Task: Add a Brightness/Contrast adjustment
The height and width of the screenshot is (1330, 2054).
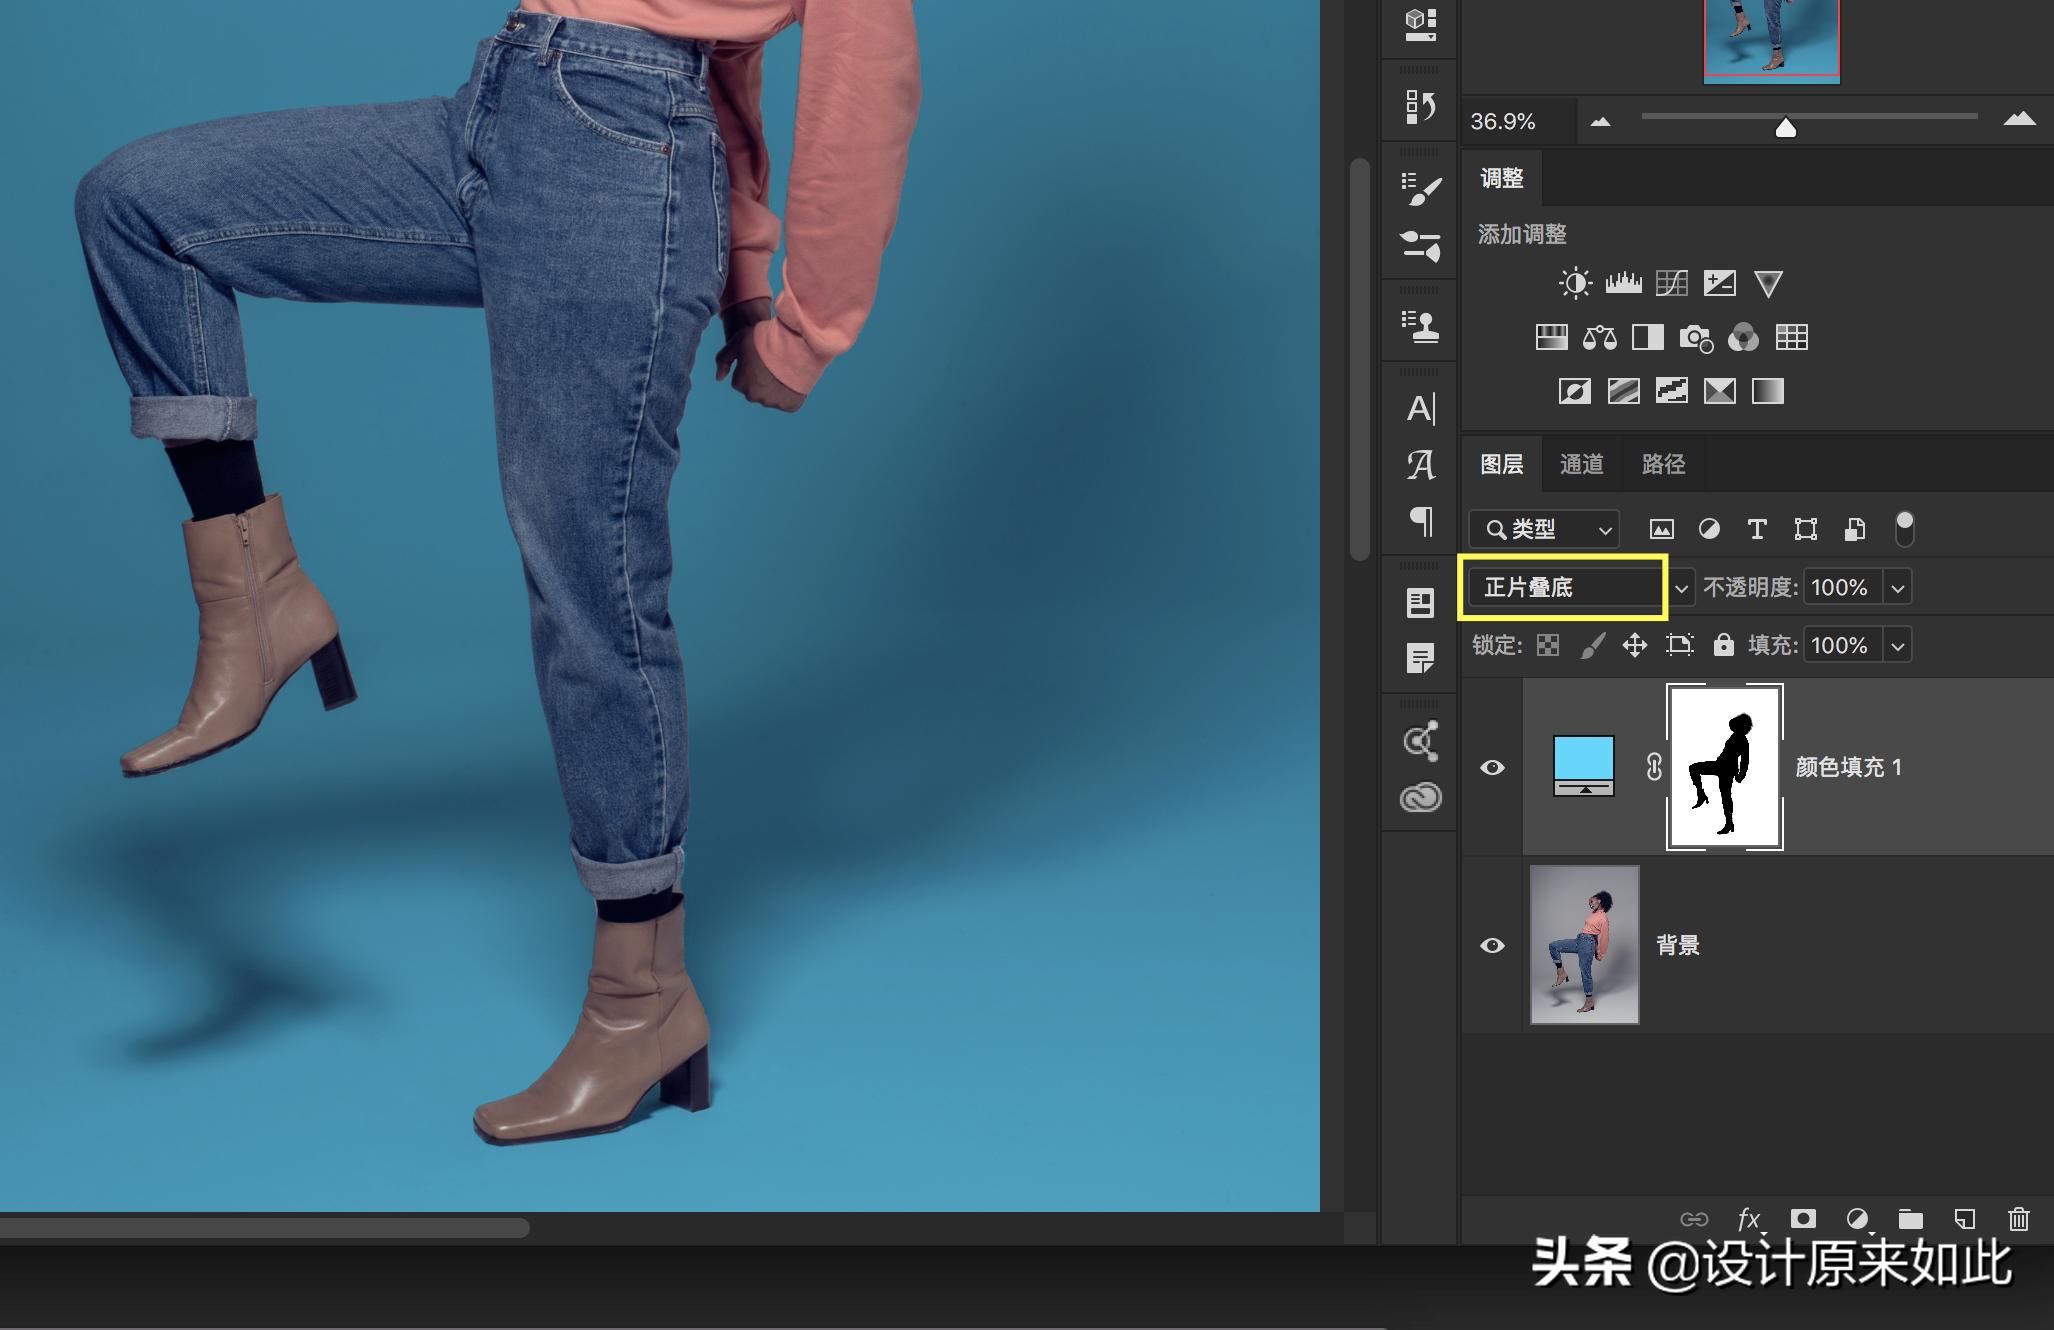Action: tap(1575, 284)
